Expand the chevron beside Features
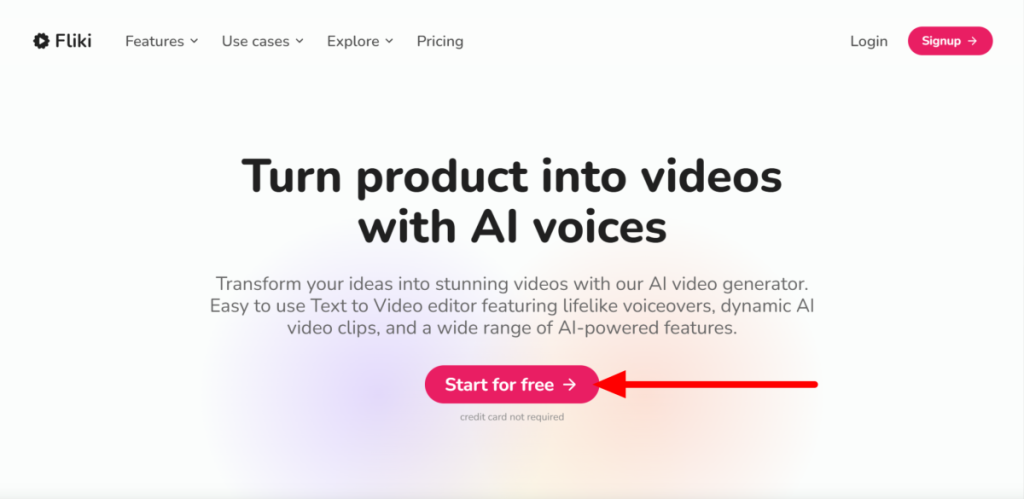Viewport: 1024px width, 499px height. pyautogui.click(x=194, y=41)
